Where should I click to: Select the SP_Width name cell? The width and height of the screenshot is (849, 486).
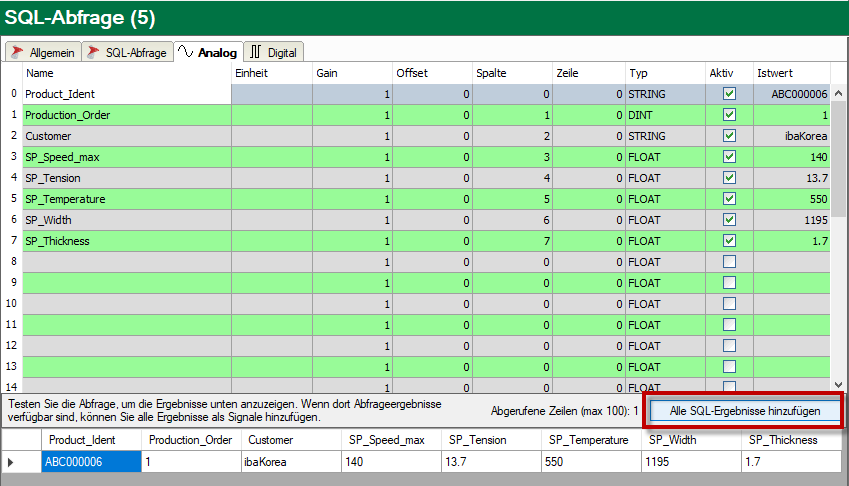pyautogui.click(x=127, y=220)
